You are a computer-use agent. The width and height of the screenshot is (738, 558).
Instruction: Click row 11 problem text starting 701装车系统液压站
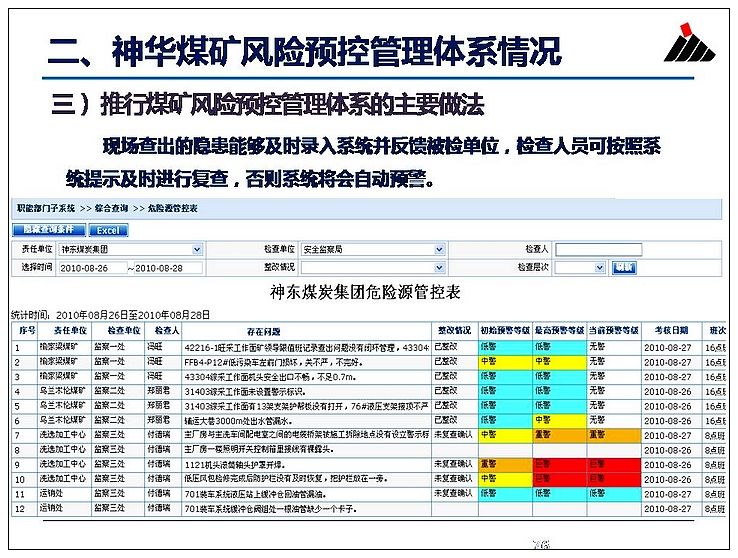click(256, 494)
